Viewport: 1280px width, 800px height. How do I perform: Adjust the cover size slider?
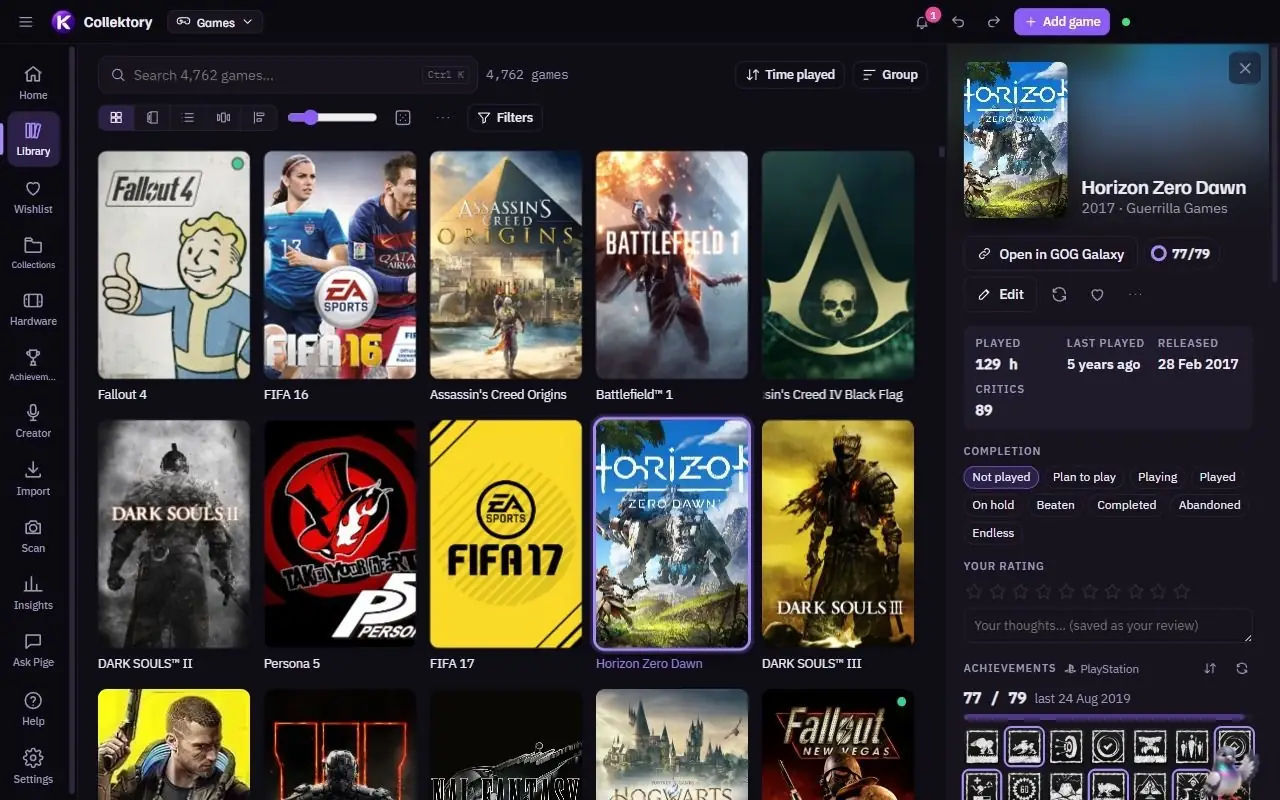[332, 118]
